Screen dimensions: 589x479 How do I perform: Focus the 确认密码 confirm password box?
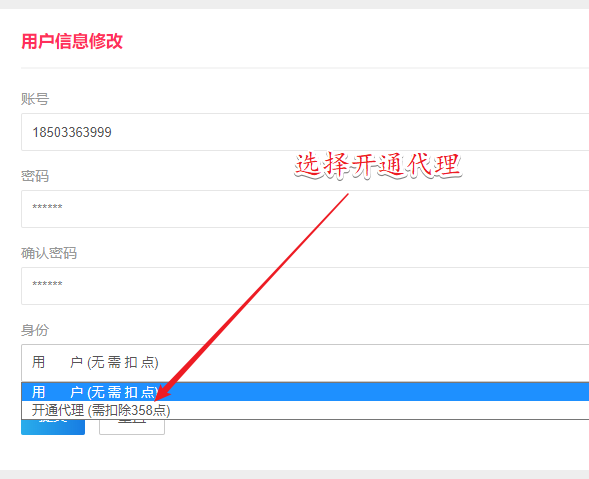coord(305,286)
